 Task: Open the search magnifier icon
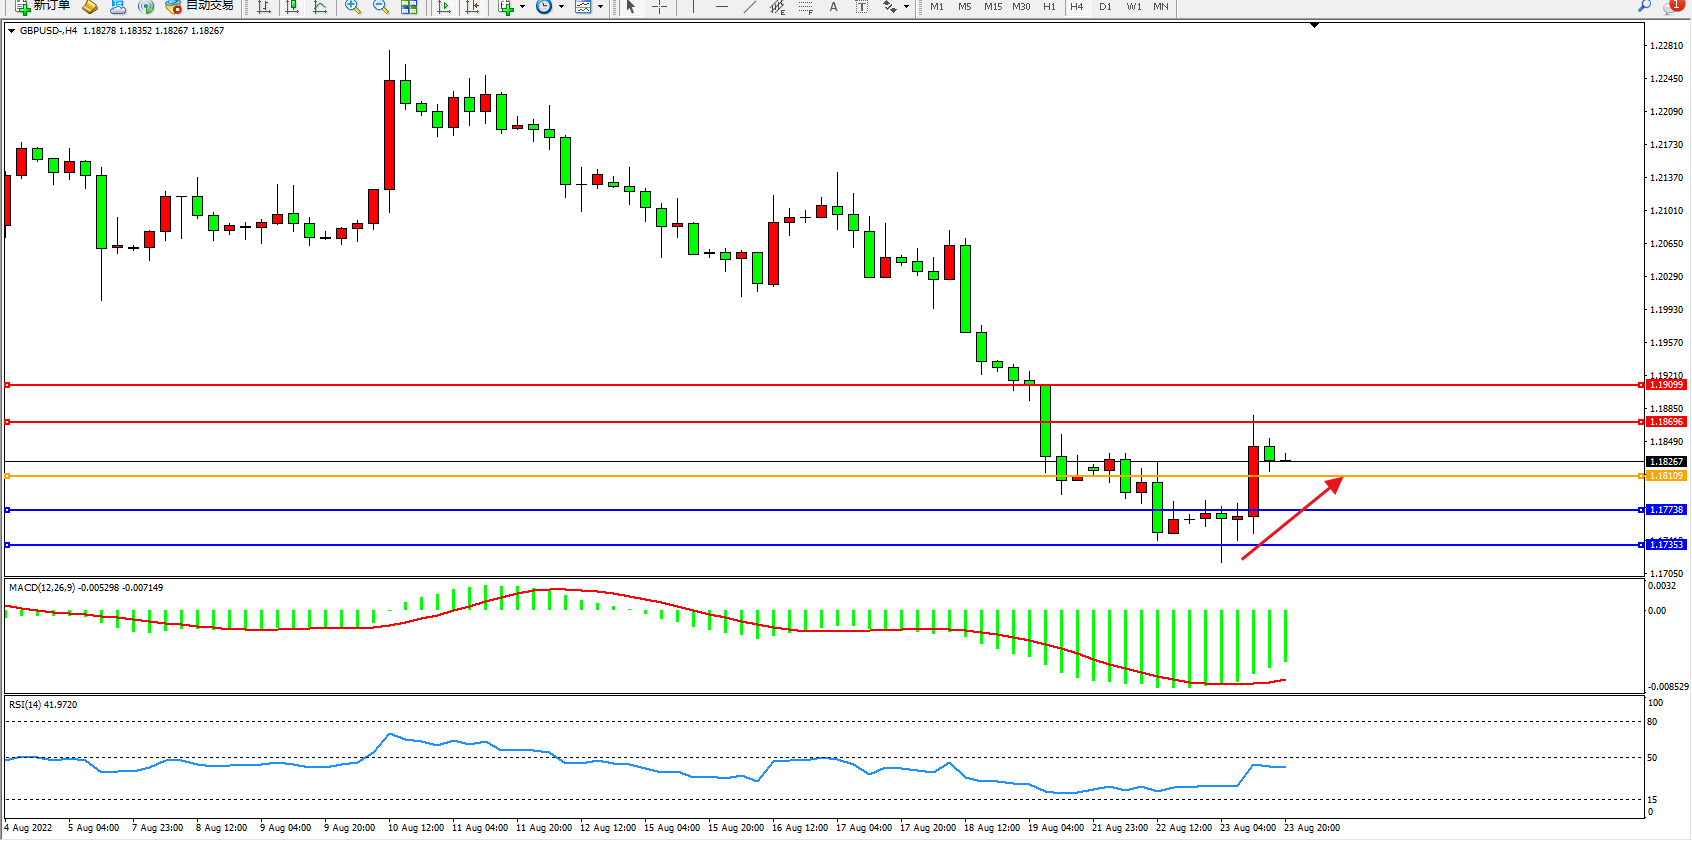click(1644, 6)
